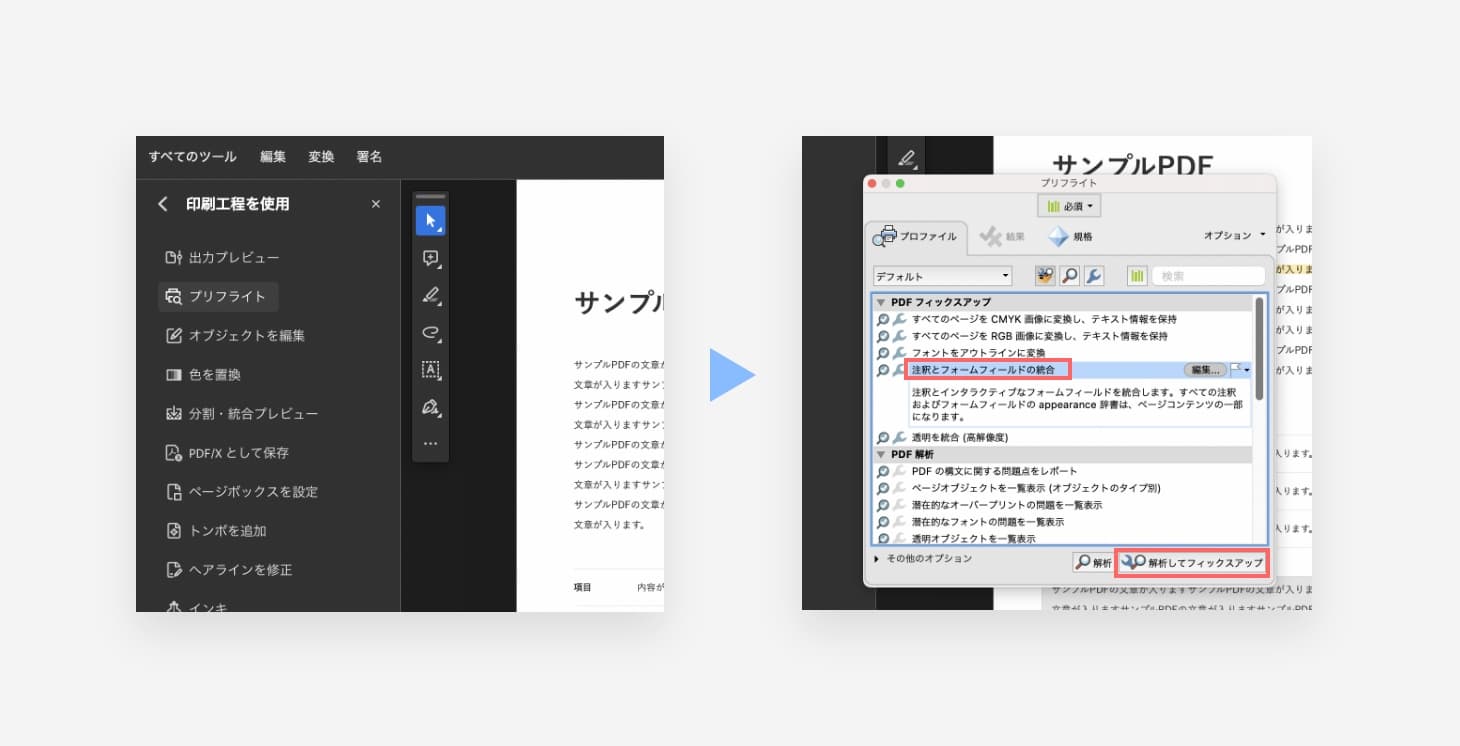Click the wrench fixups filter icon

[1094, 276]
